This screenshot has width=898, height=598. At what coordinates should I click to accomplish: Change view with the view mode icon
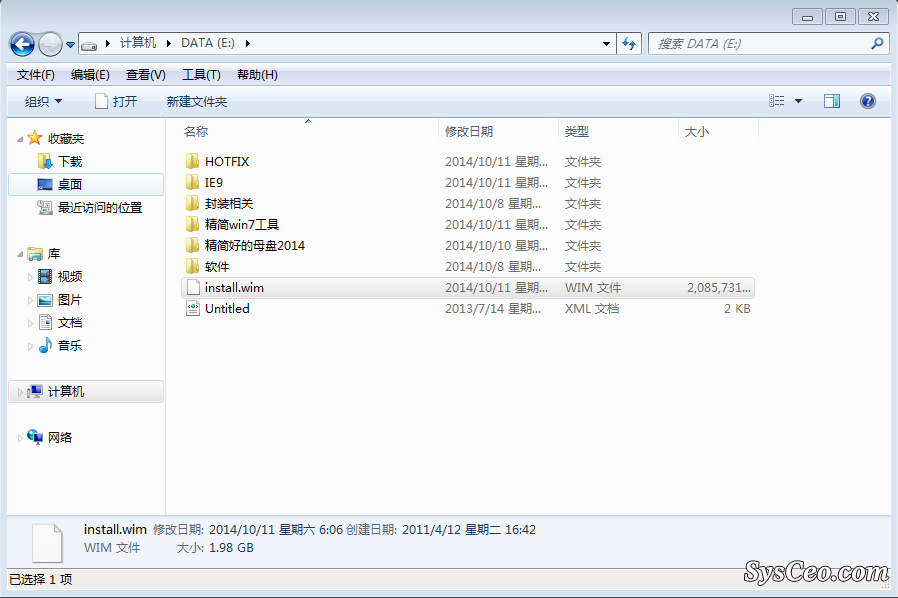[x=777, y=101]
